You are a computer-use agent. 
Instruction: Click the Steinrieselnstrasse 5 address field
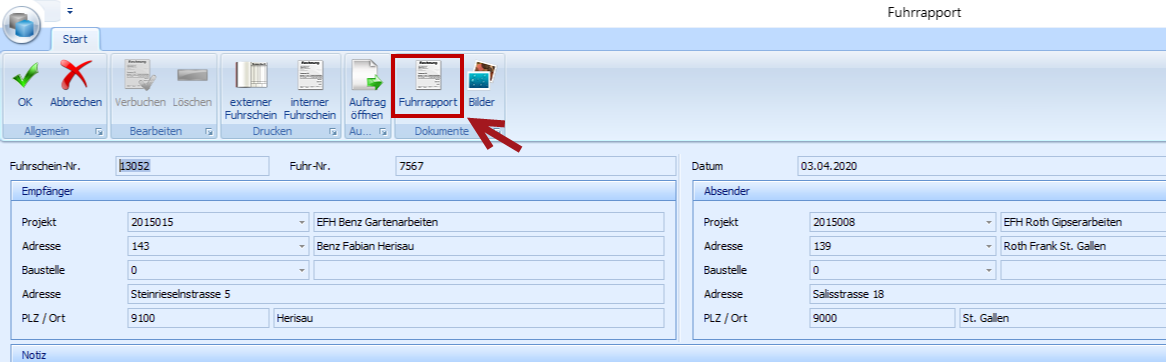[x=396, y=294]
